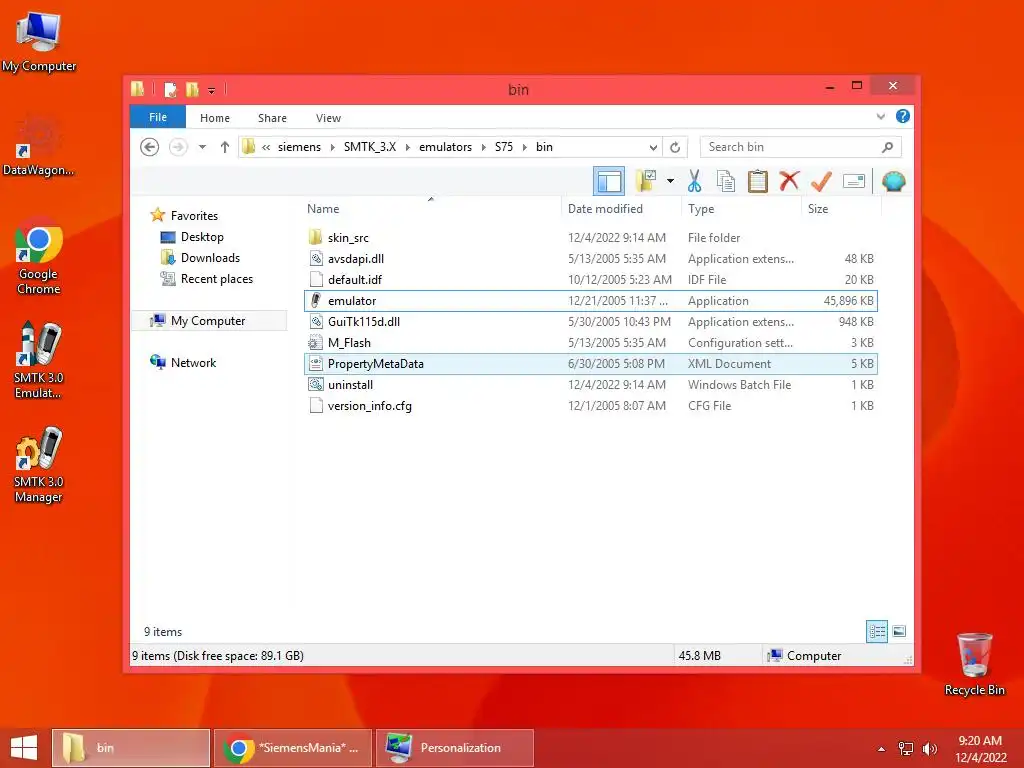The image size is (1024, 768).
Task: Click the Cut scissors icon
Action: coord(694,181)
